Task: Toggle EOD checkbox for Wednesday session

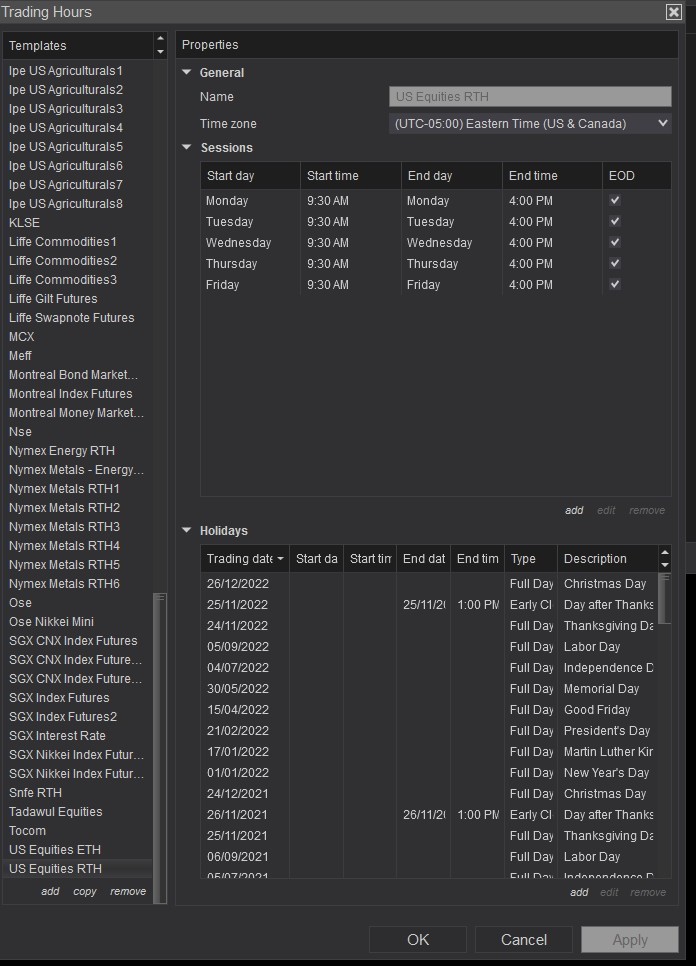Action: coord(615,242)
